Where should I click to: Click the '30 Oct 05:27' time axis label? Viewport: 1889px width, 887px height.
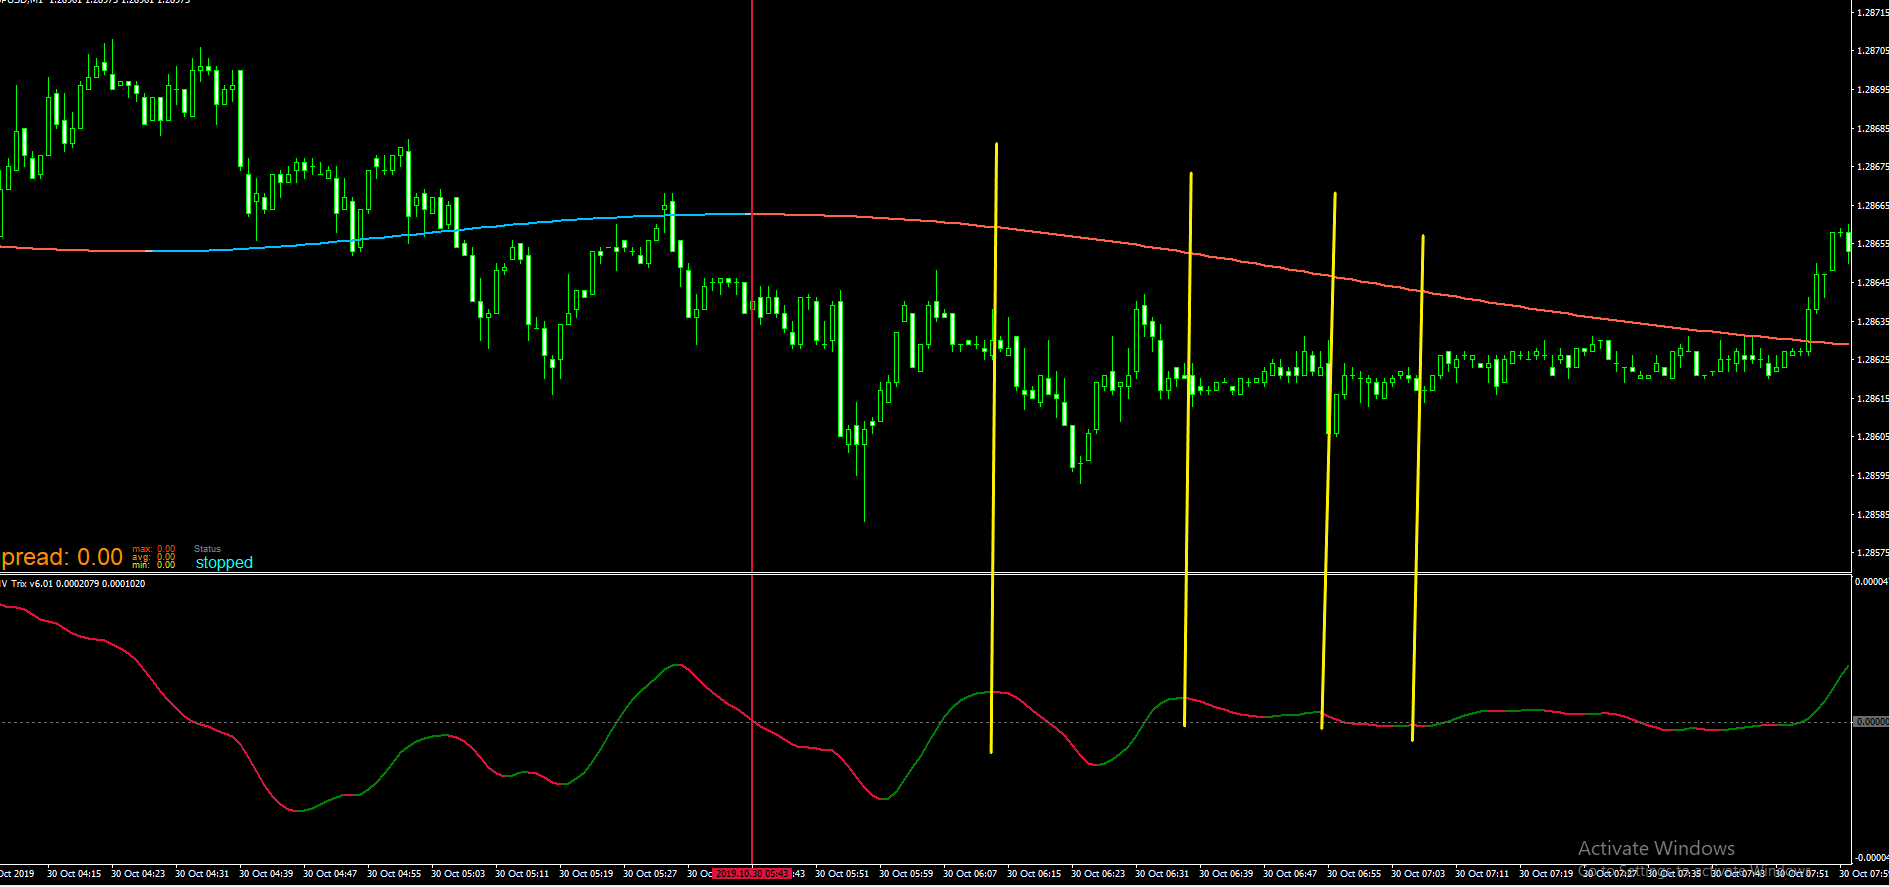pos(650,873)
